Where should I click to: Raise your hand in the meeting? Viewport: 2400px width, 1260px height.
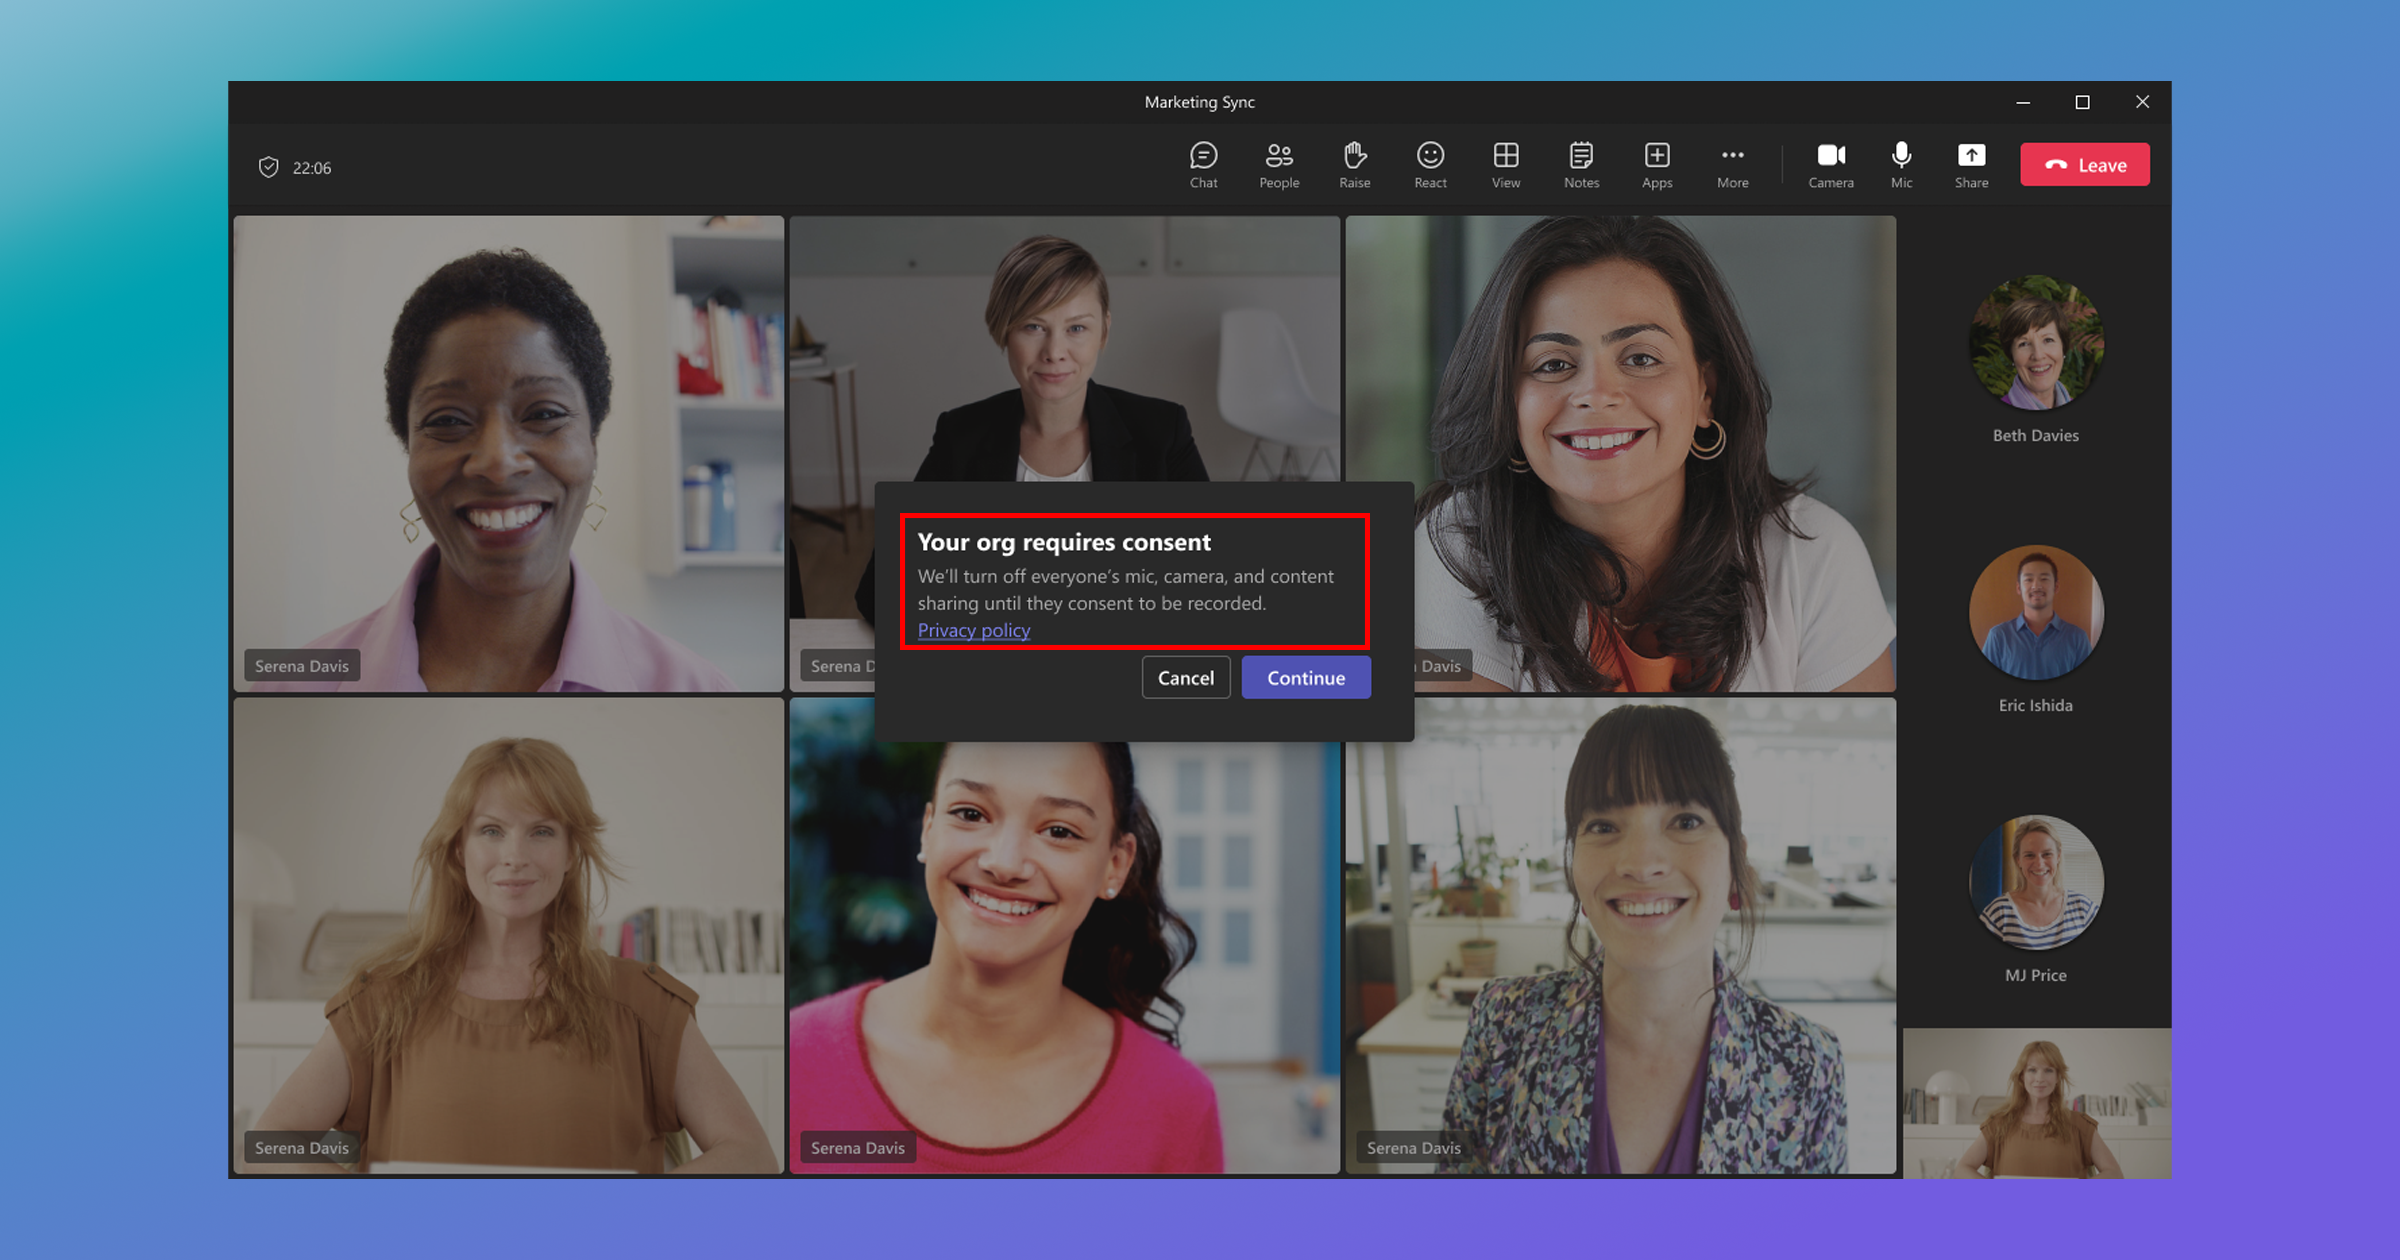tap(1354, 157)
